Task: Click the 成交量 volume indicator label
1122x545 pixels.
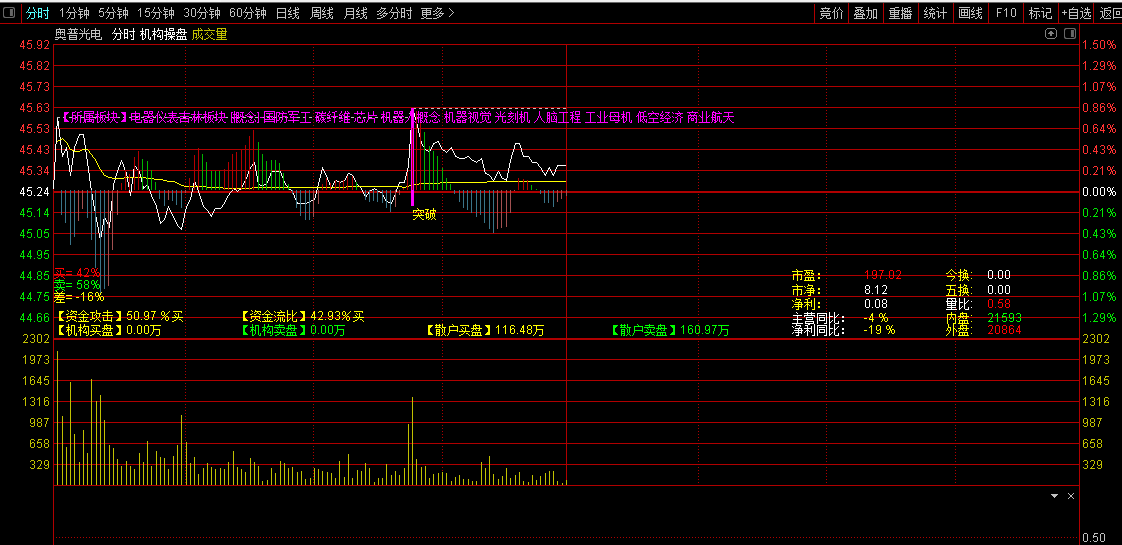Action: point(210,34)
